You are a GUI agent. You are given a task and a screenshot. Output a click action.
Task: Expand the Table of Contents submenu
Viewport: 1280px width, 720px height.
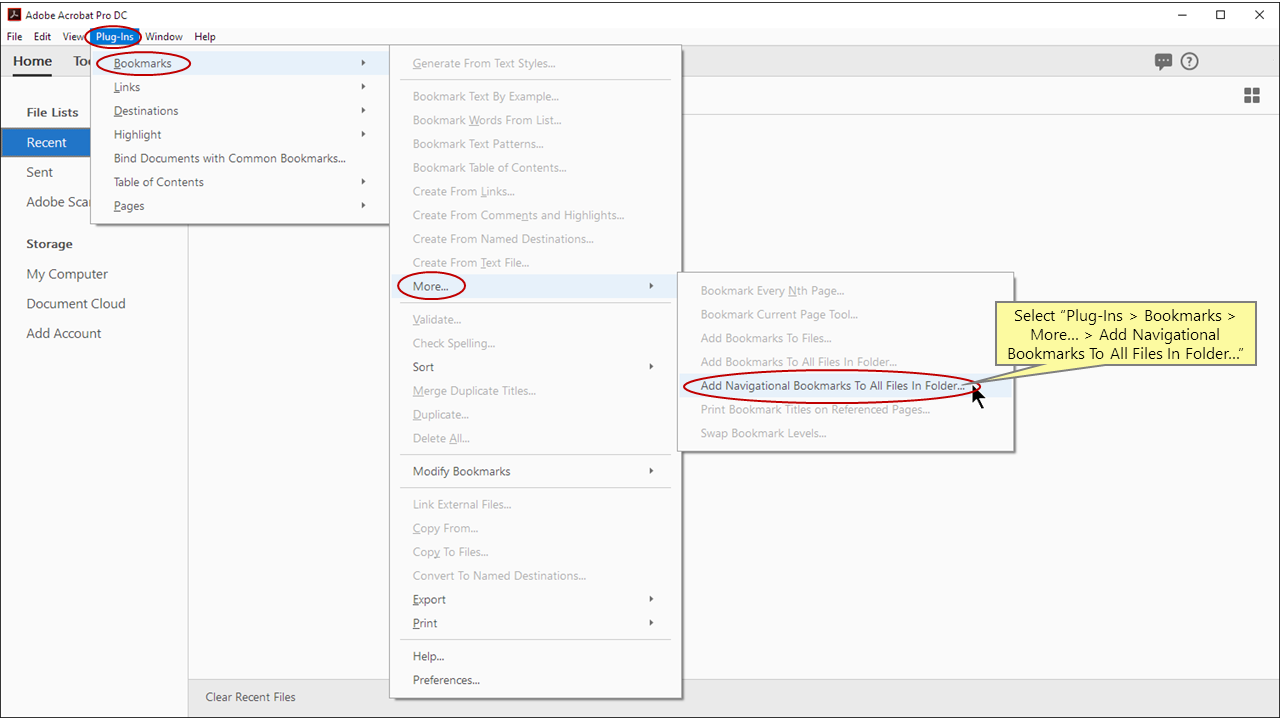pos(160,181)
